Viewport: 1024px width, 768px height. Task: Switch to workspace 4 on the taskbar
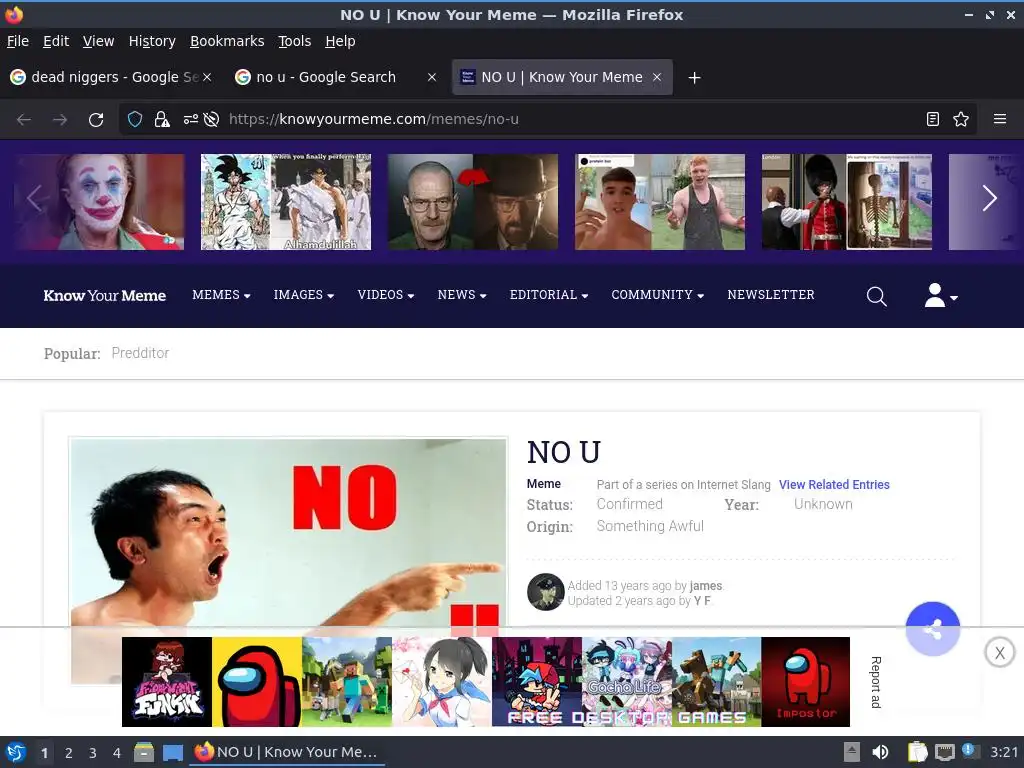pos(117,753)
